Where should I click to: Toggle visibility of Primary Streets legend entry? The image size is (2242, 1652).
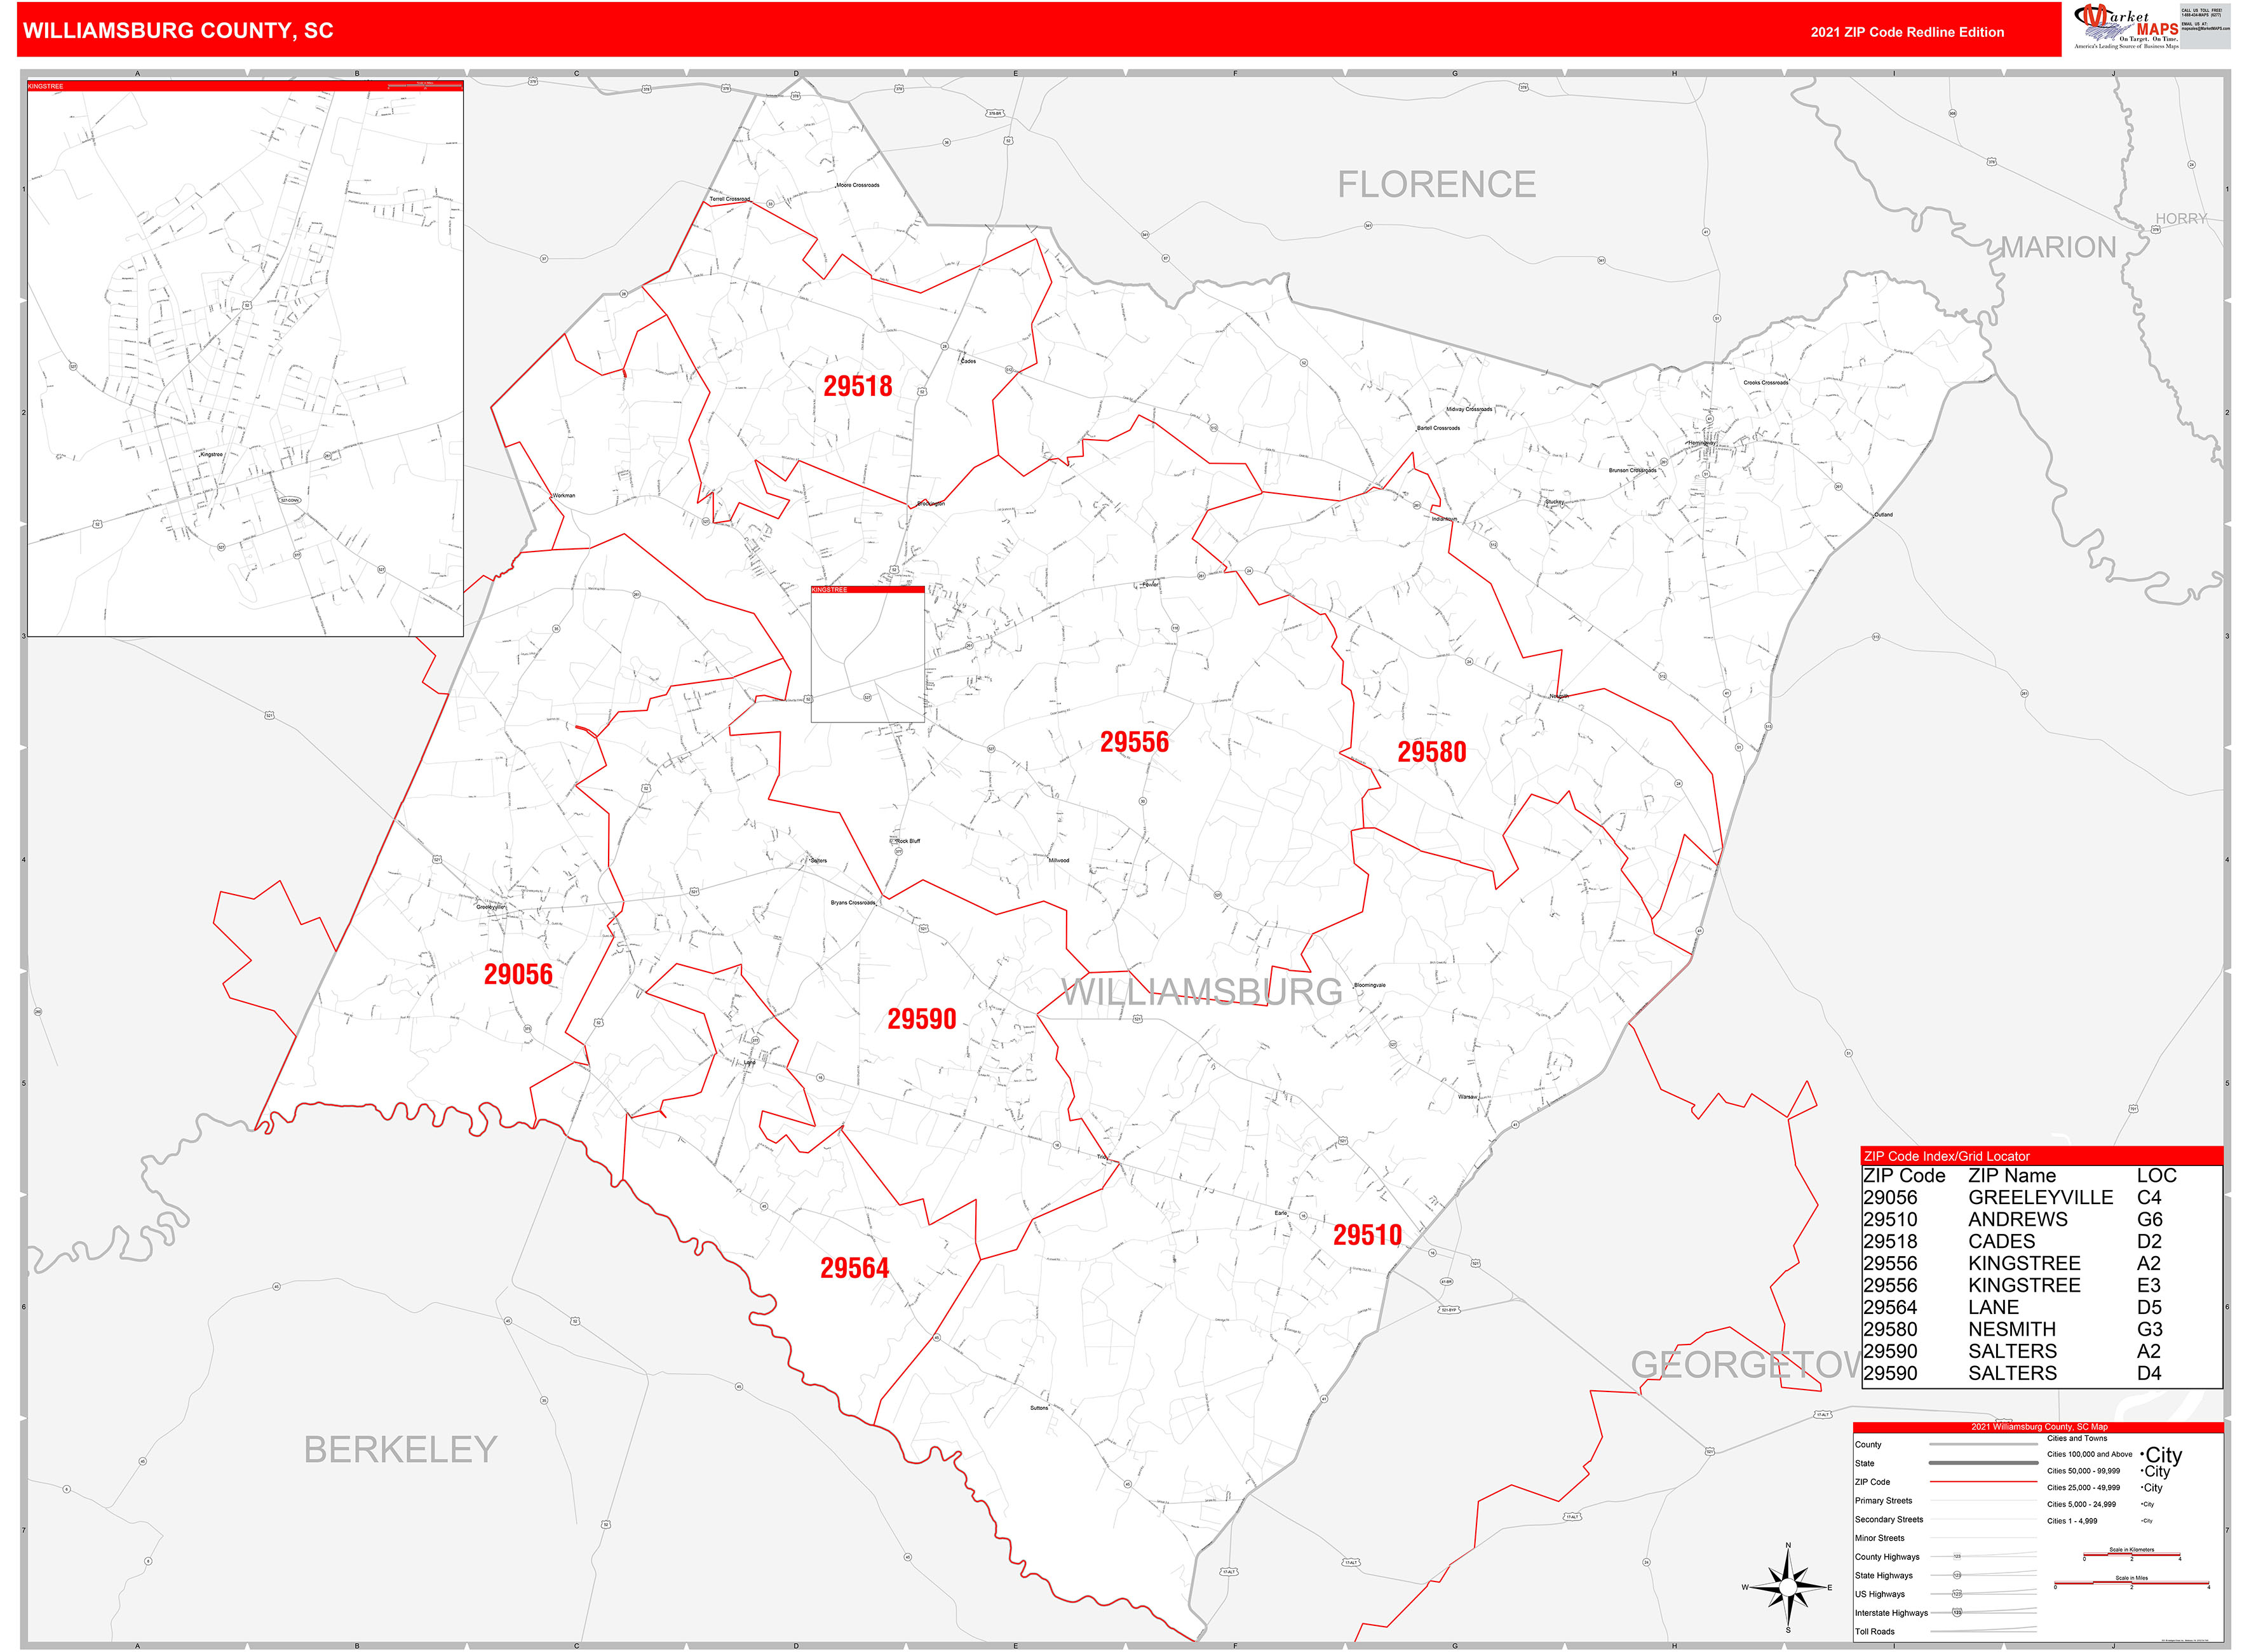click(x=1983, y=1500)
